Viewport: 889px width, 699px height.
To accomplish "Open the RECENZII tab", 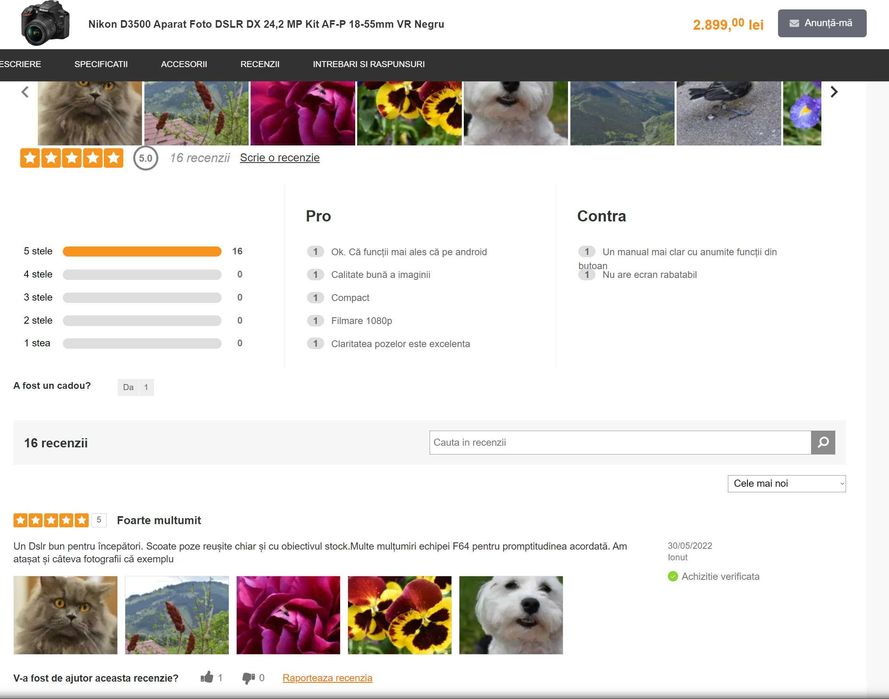I will (x=260, y=64).
